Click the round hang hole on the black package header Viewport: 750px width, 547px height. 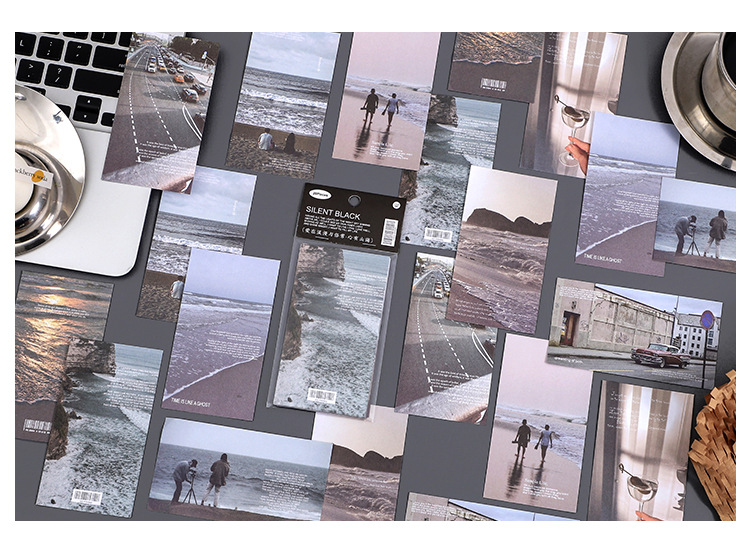[x=353, y=200]
